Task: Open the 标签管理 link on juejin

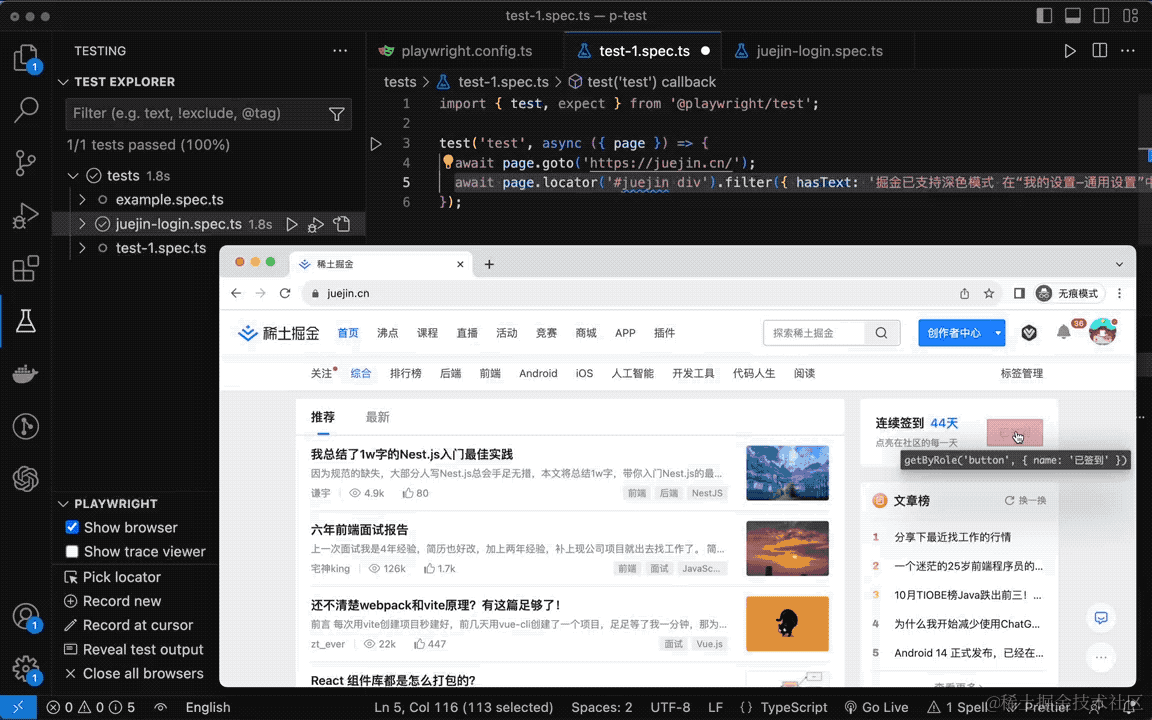Action: [1021, 373]
